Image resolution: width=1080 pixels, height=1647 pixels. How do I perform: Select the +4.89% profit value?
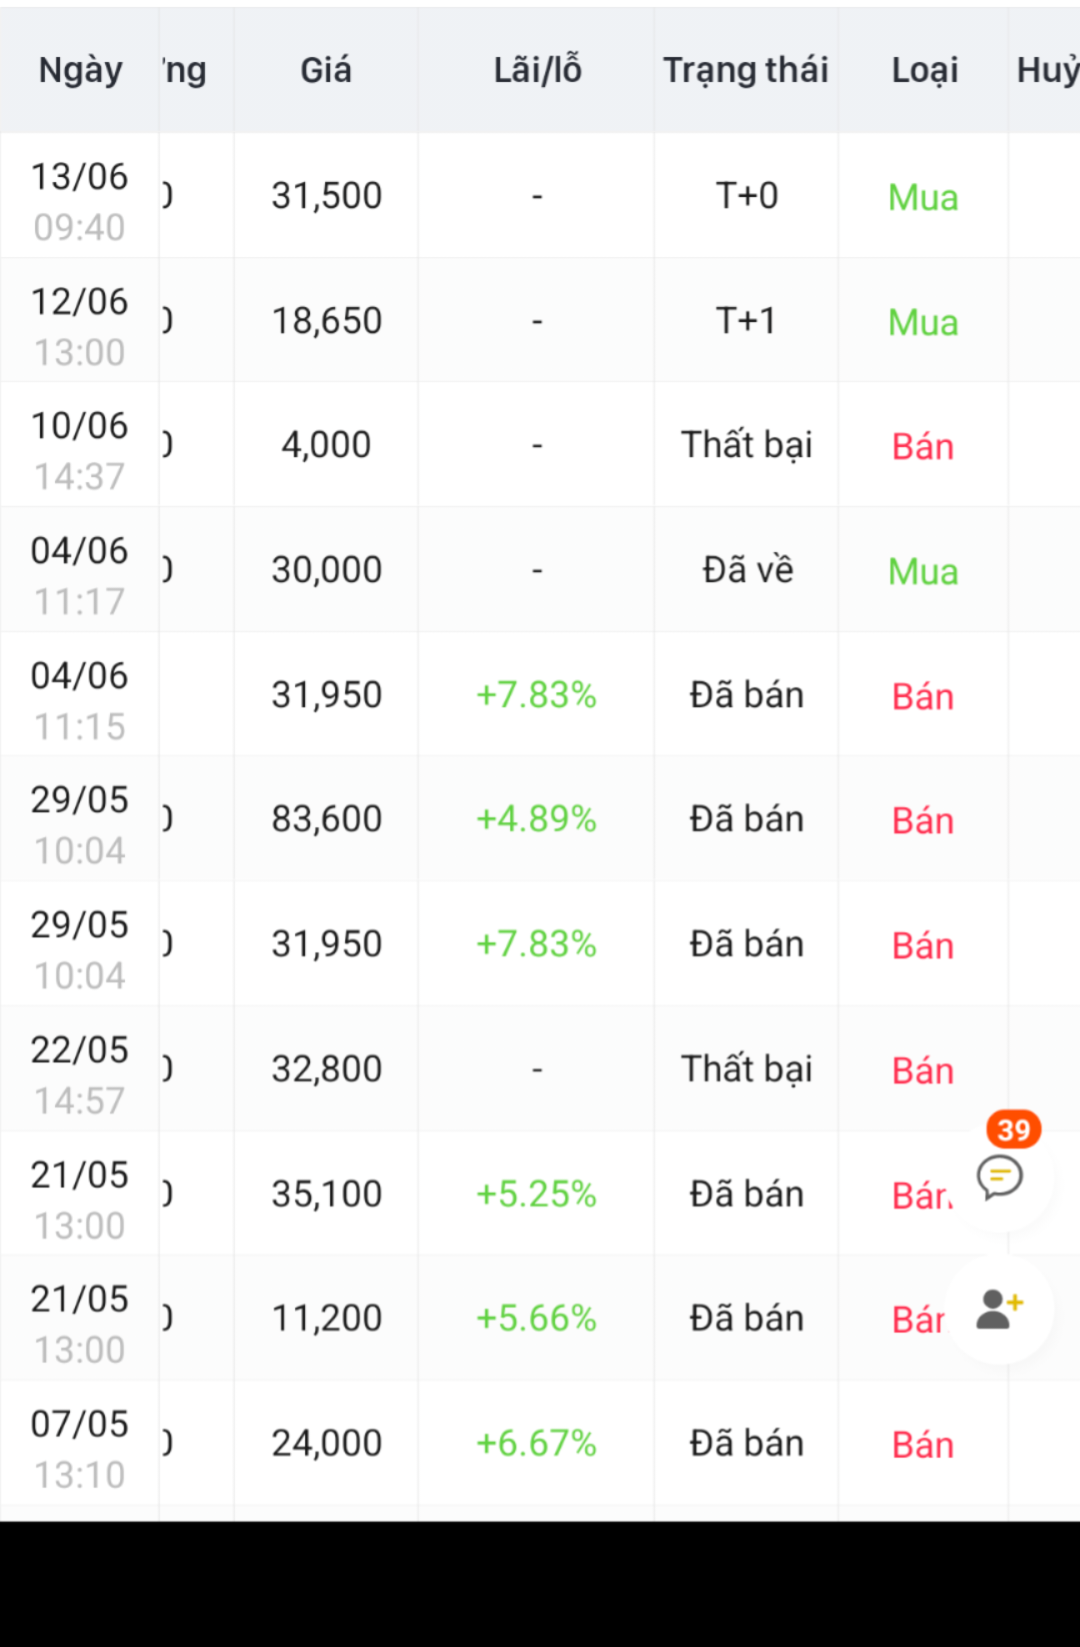(x=536, y=819)
